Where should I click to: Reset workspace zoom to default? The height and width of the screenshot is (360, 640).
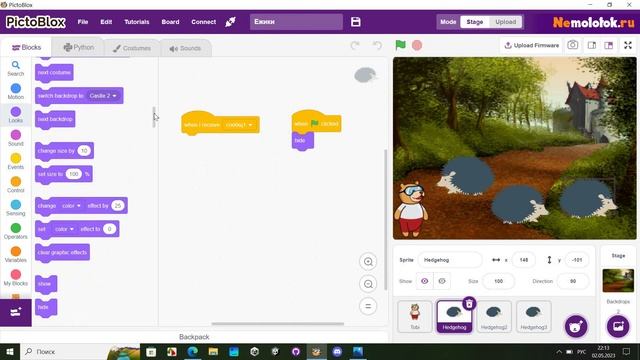pos(368,306)
